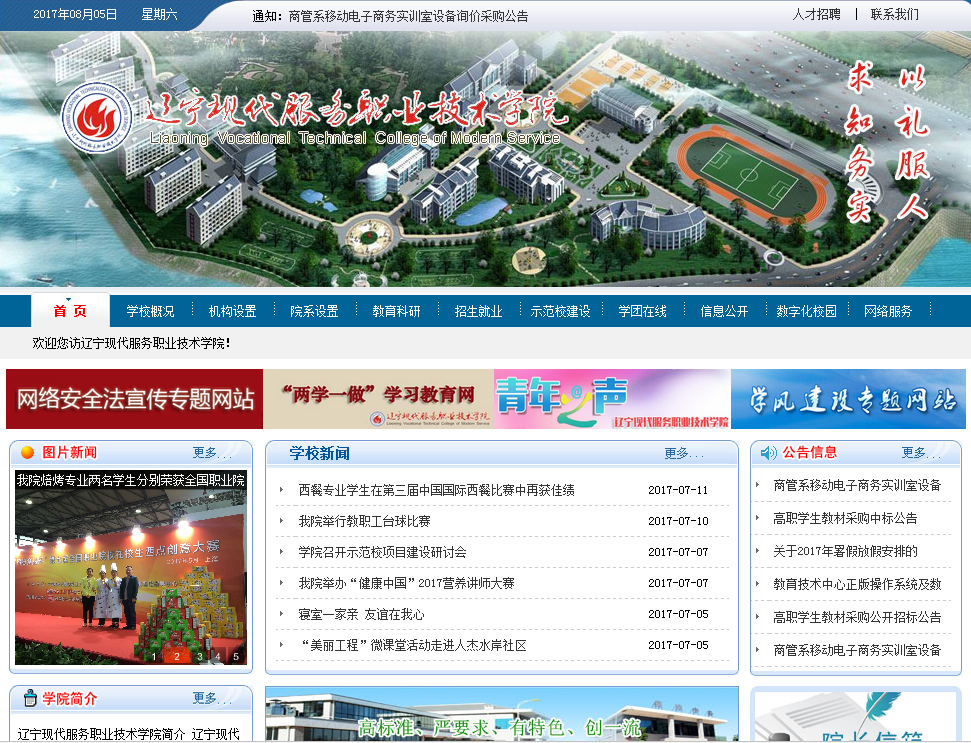This screenshot has width=971, height=743.
Task: Select slide number 3 in photo news
Action: pos(200,656)
